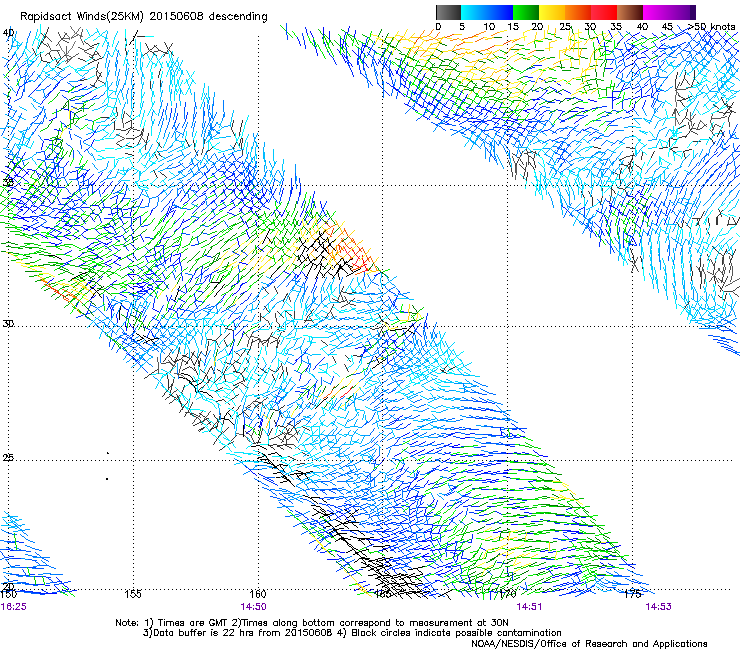Click the 'NOAA/NESDIS/Office of Research and Applications' credit
The height and width of the screenshot is (650, 740).
click(589, 644)
